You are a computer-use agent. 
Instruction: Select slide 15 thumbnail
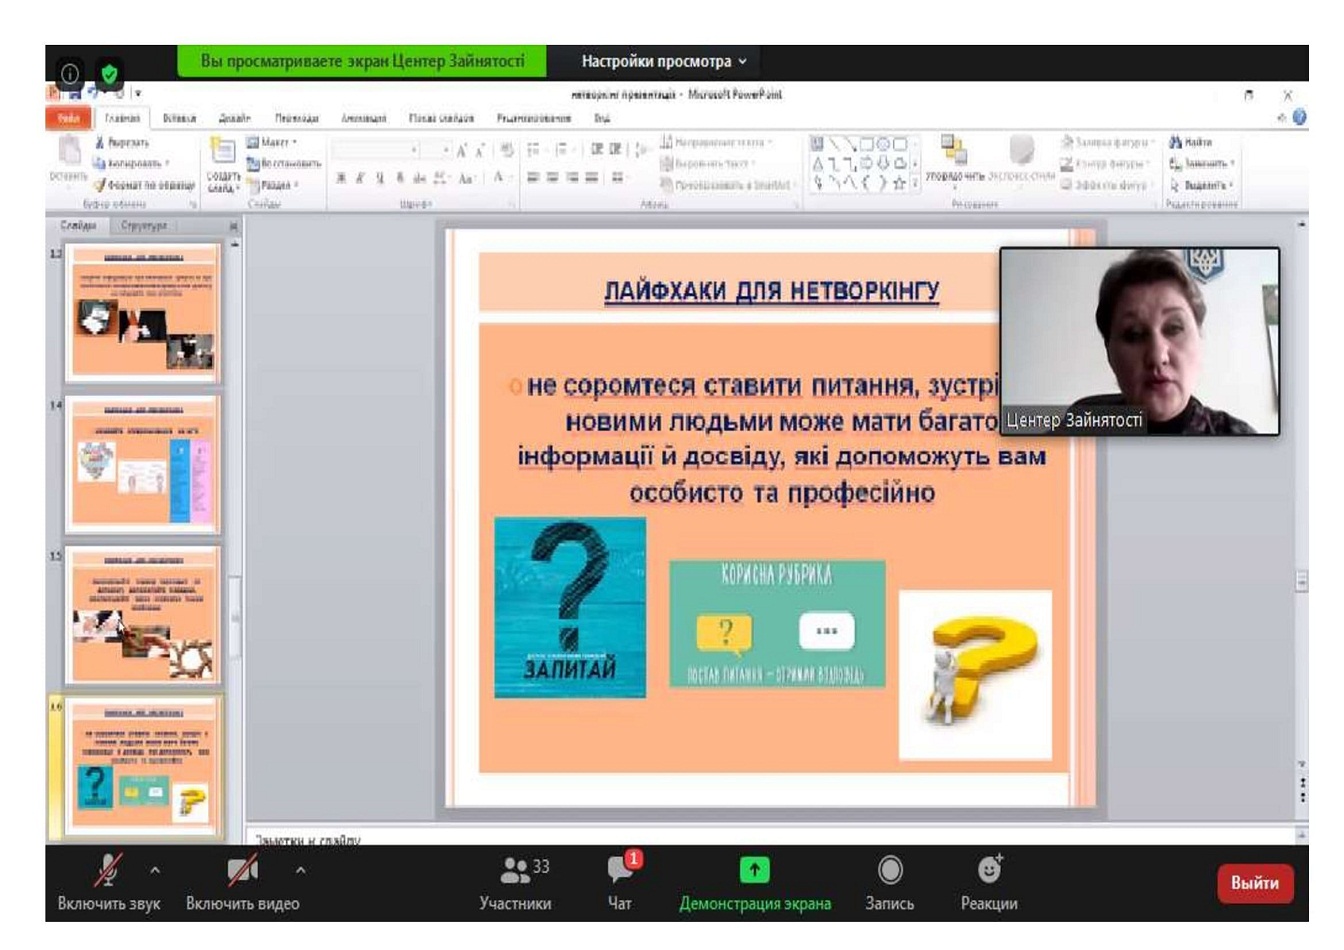click(x=142, y=615)
